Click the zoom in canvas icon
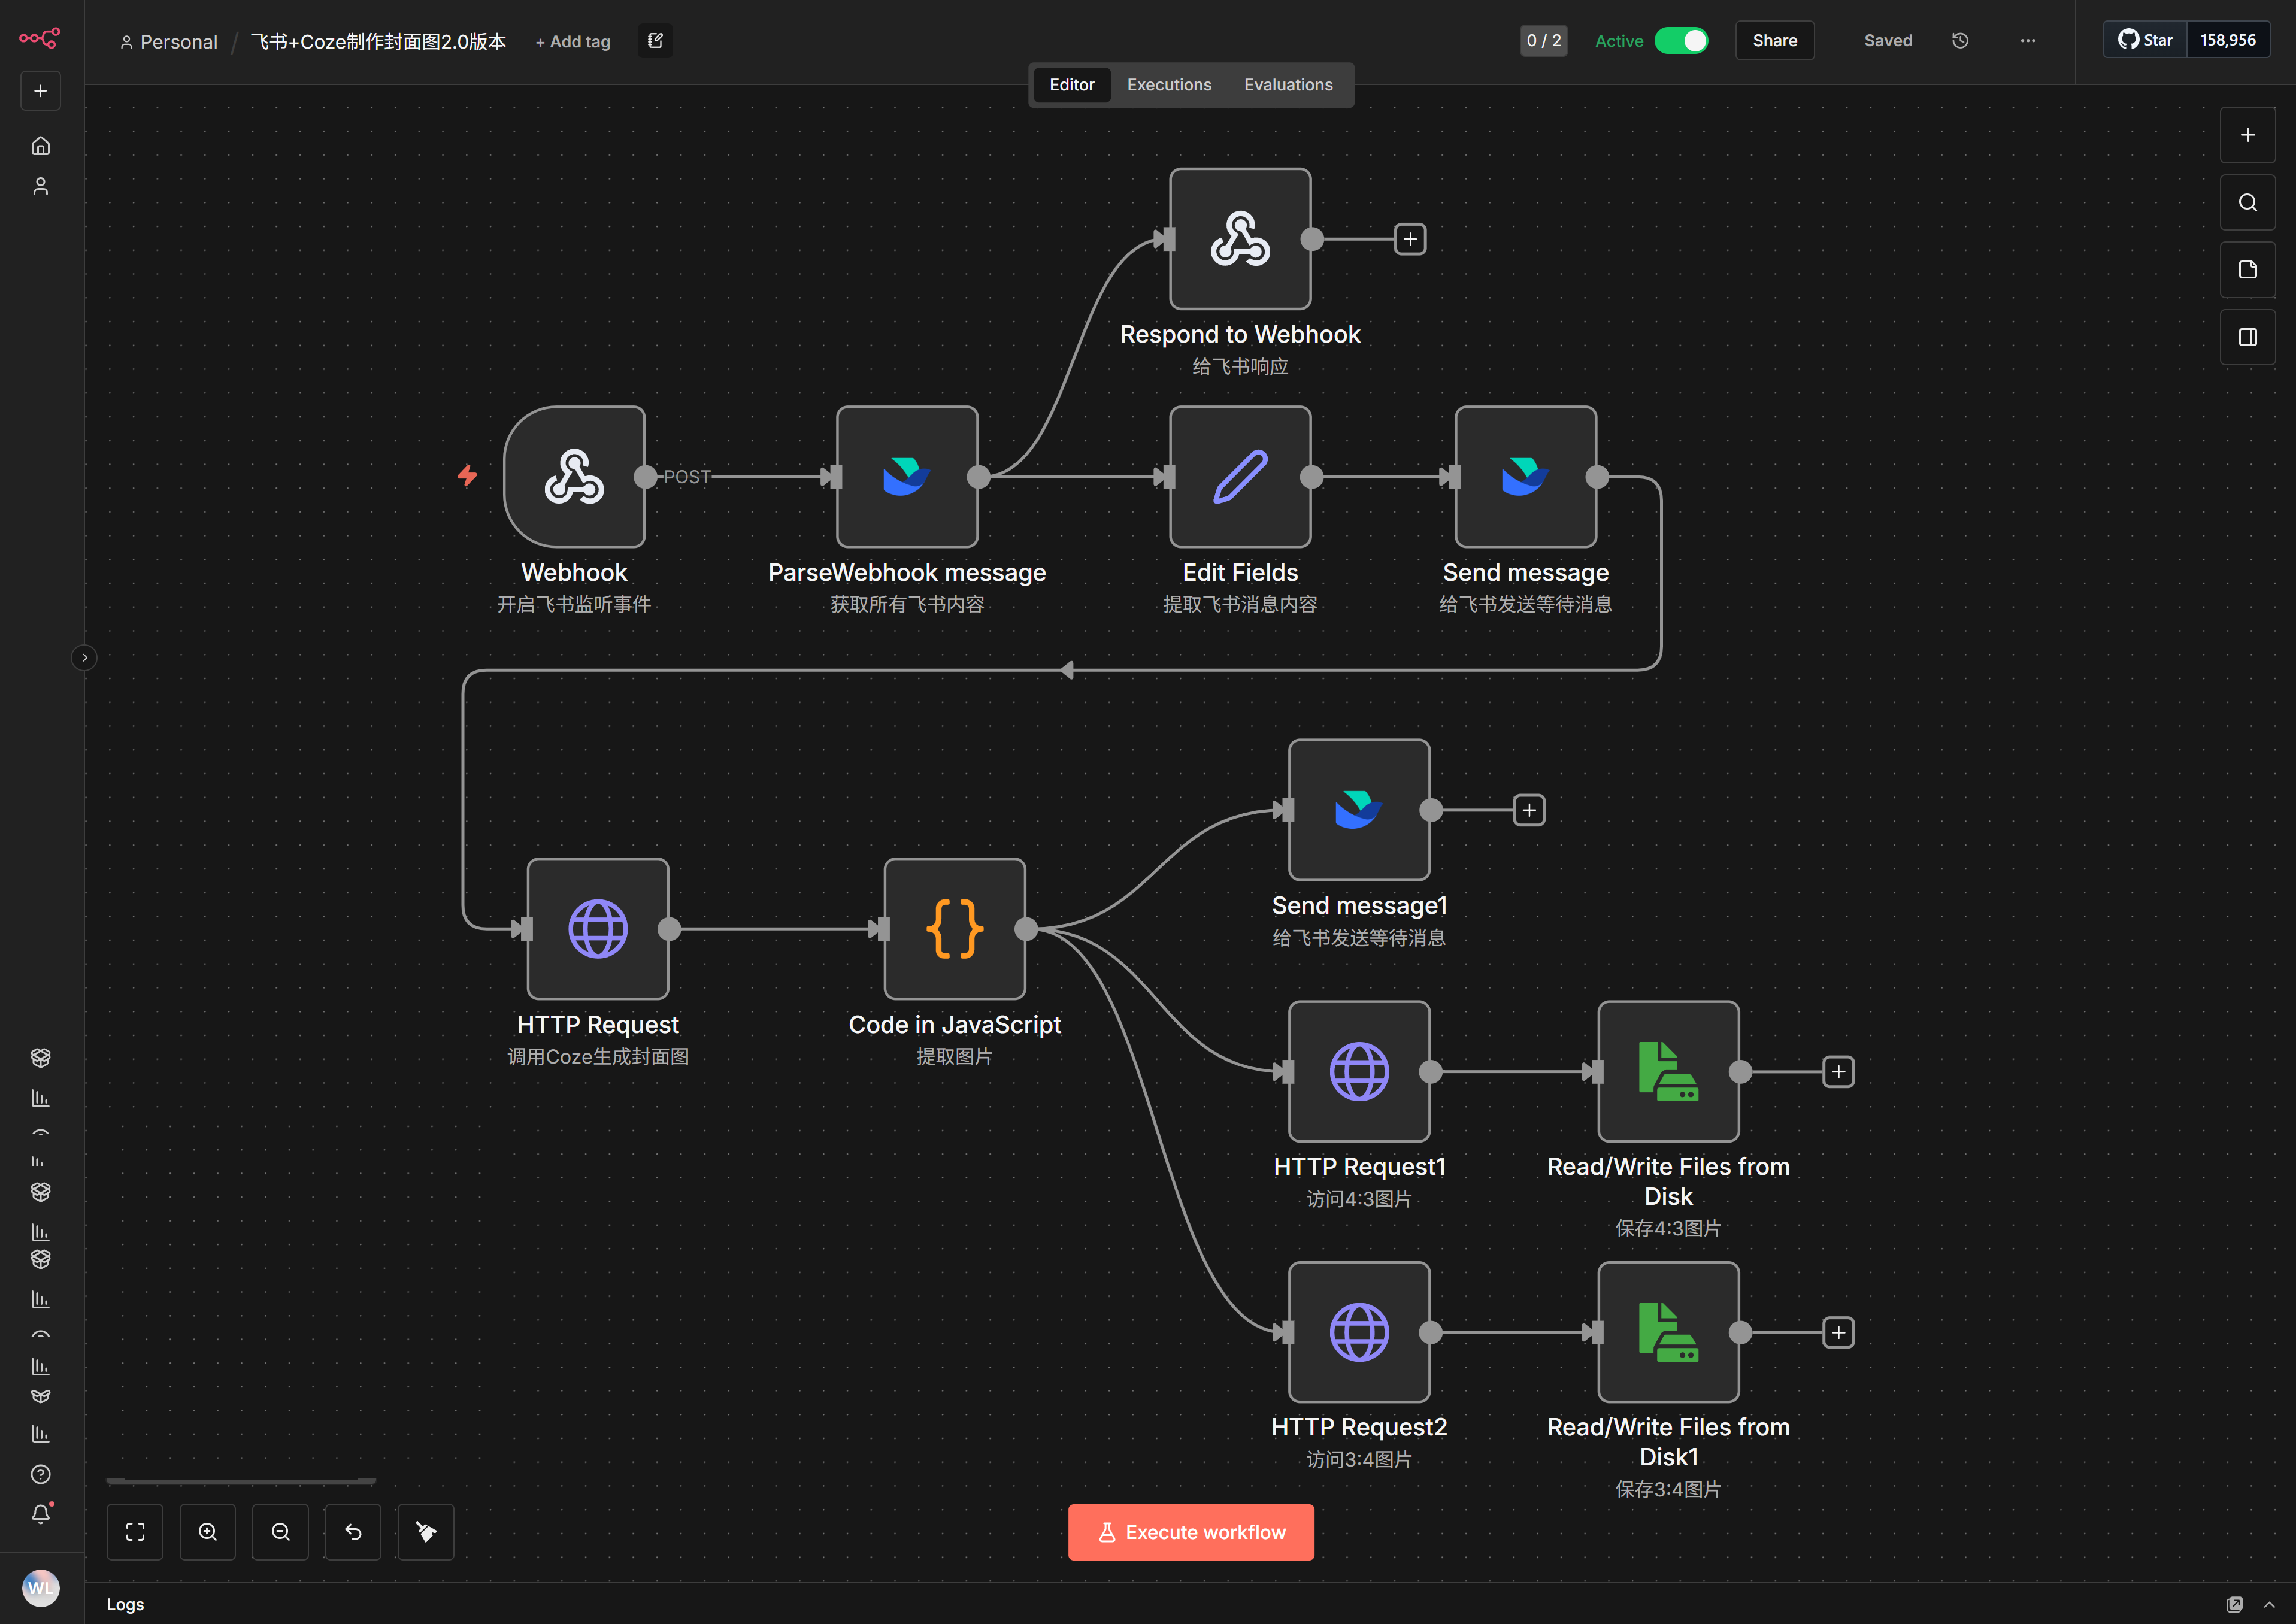Viewport: 2296px width, 1624px height. [x=208, y=1532]
